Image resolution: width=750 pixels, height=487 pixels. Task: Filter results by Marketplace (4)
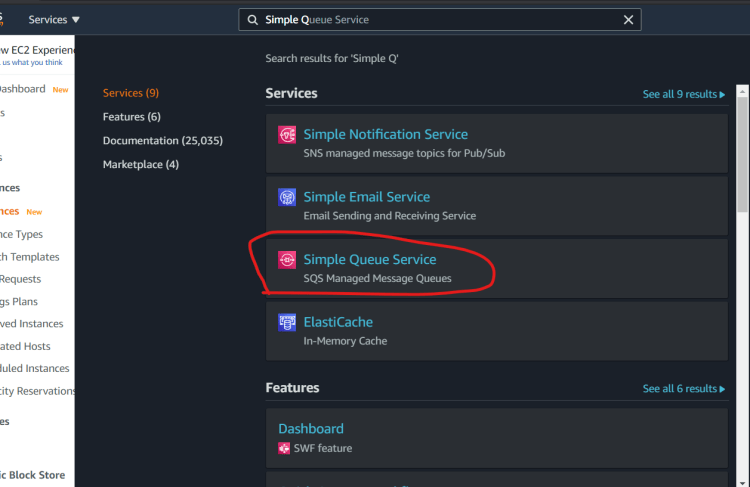click(x=141, y=165)
